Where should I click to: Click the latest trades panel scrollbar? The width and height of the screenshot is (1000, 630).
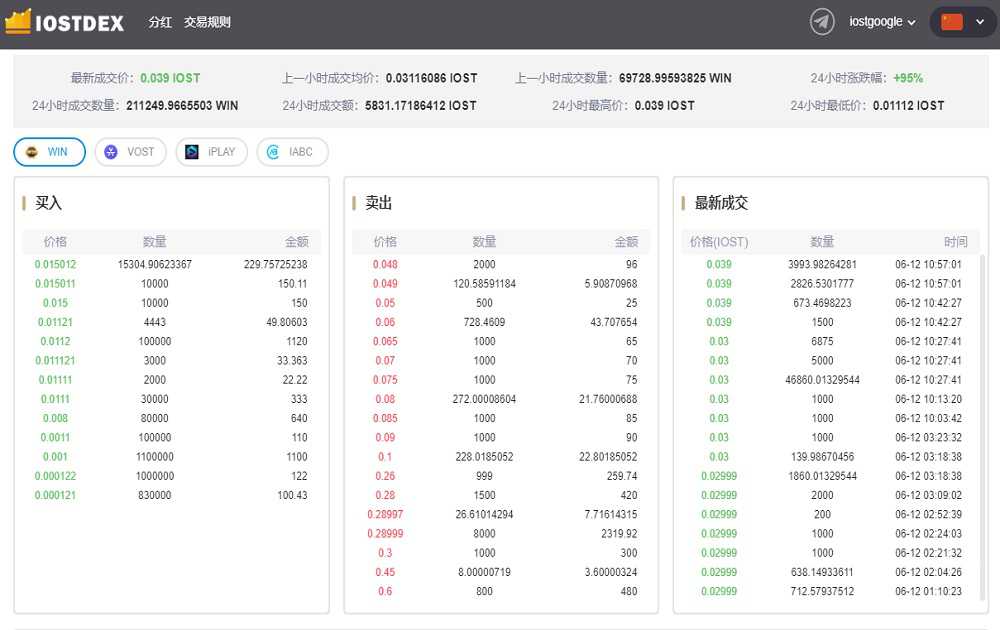[x=982, y=427]
